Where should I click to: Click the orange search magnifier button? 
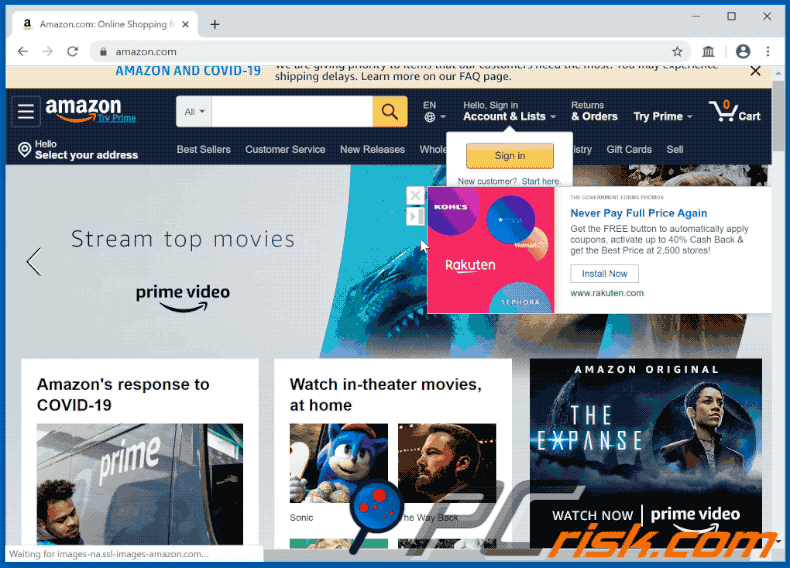click(389, 111)
